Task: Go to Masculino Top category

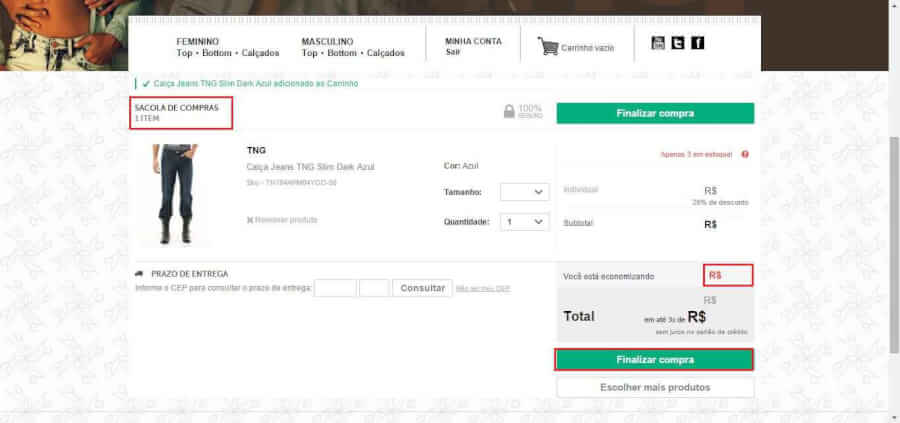Action: 309,53
